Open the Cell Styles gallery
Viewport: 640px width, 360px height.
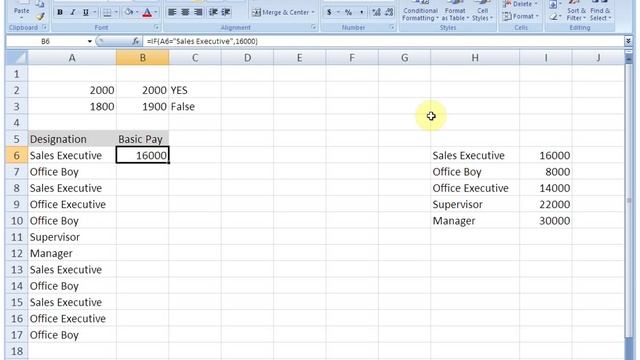click(x=482, y=11)
